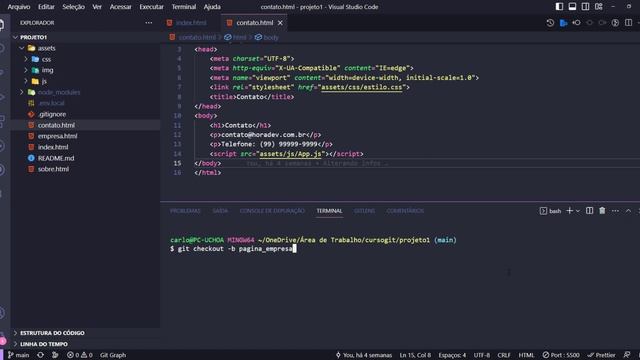Expand Estrutura do Código section
The image size is (640, 360).
click(52, 333)
